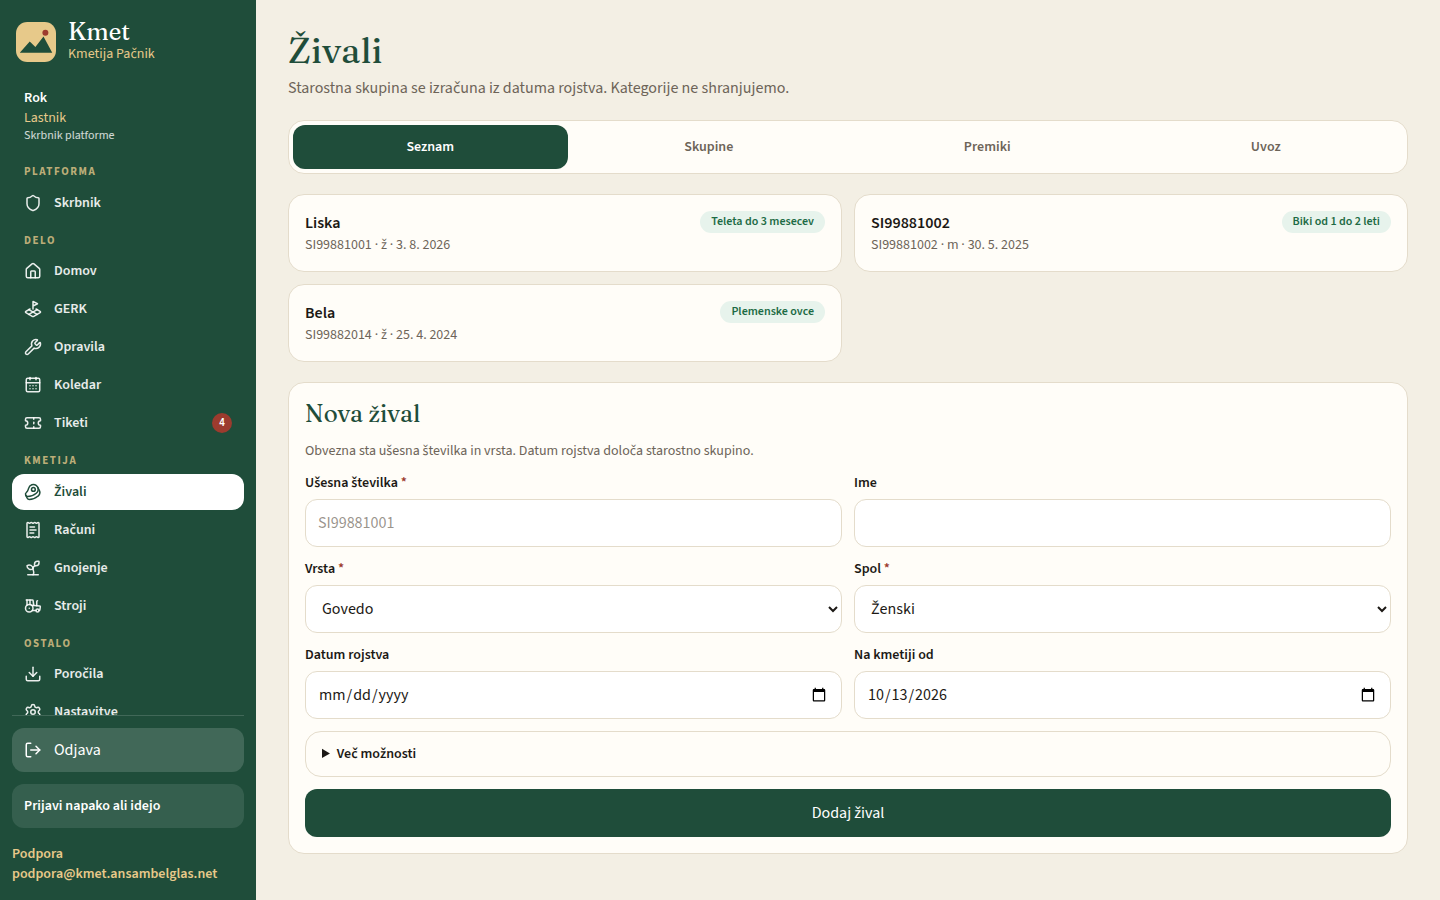1440x900 pixels.
Task: Open Računi via the receipt icon
Action: point(33,530)
